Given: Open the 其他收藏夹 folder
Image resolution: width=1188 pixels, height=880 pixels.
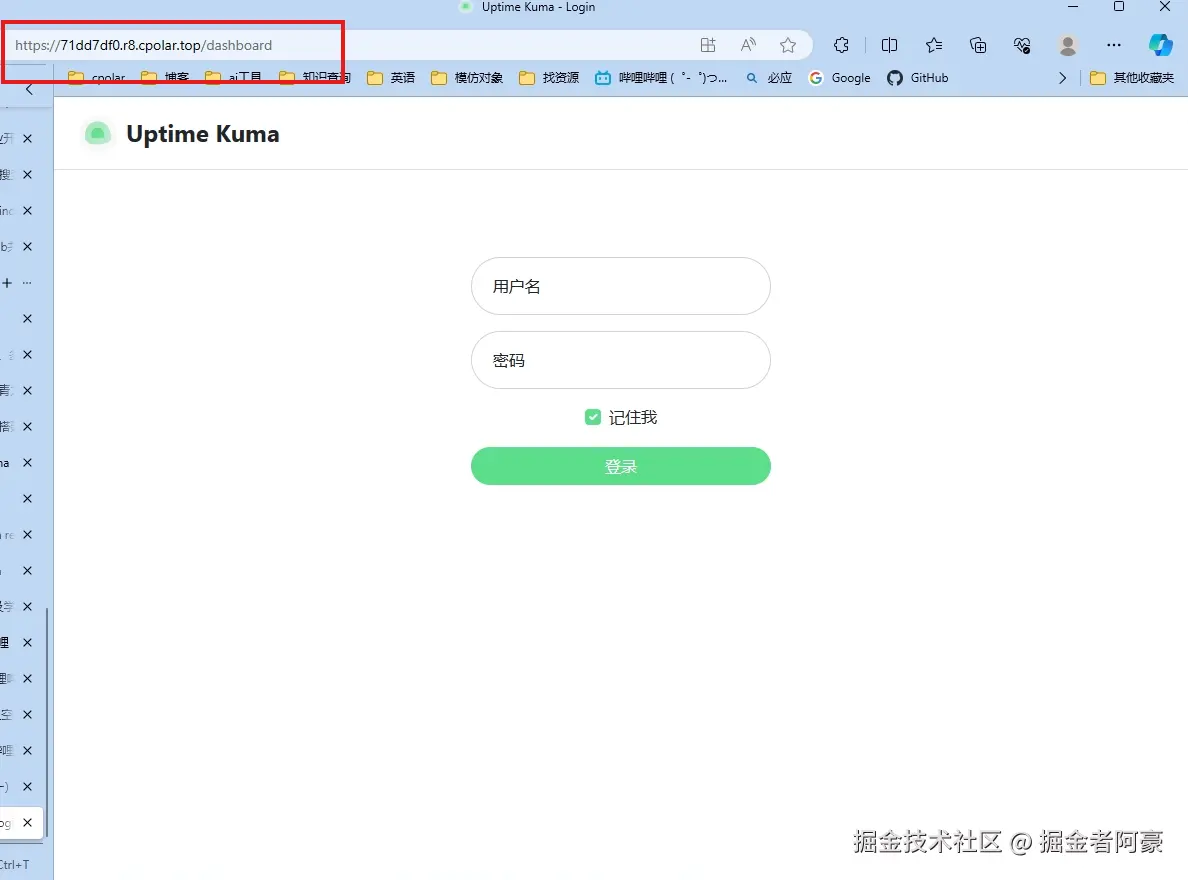Looking at the screenshot, I should (x=1132, y=78).
